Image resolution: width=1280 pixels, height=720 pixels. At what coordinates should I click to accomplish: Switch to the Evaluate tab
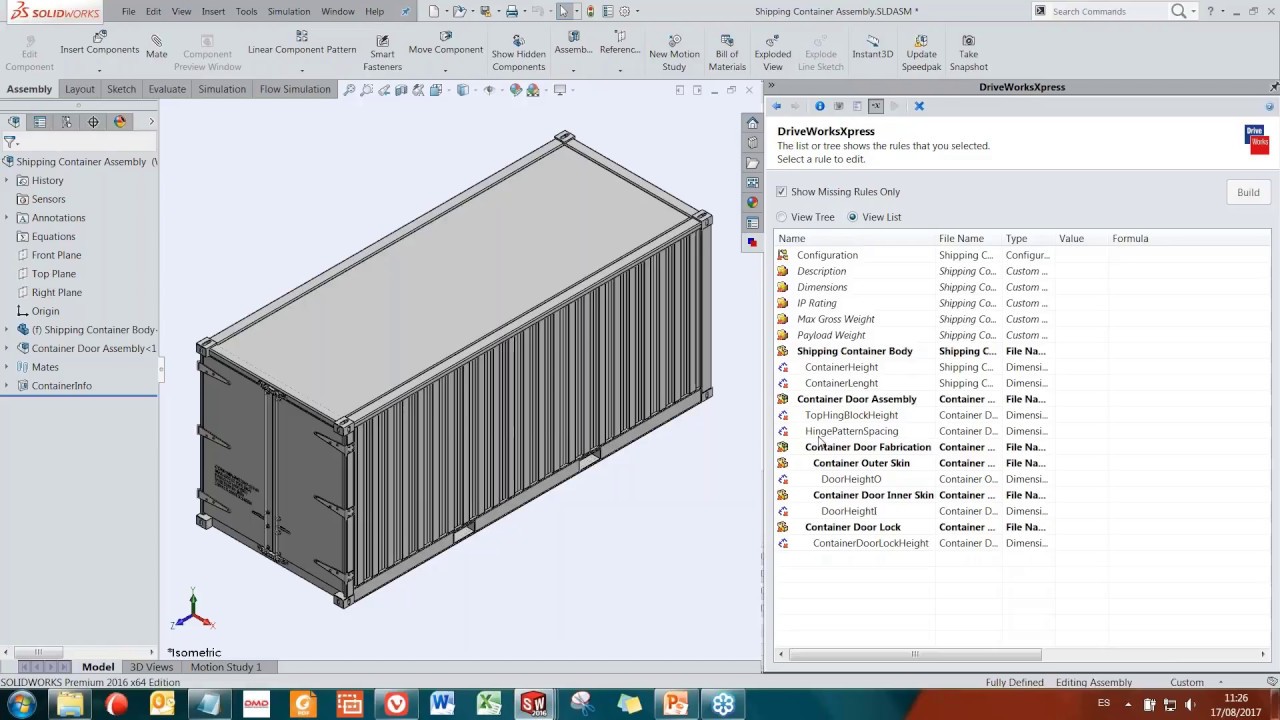click(167, 89)
